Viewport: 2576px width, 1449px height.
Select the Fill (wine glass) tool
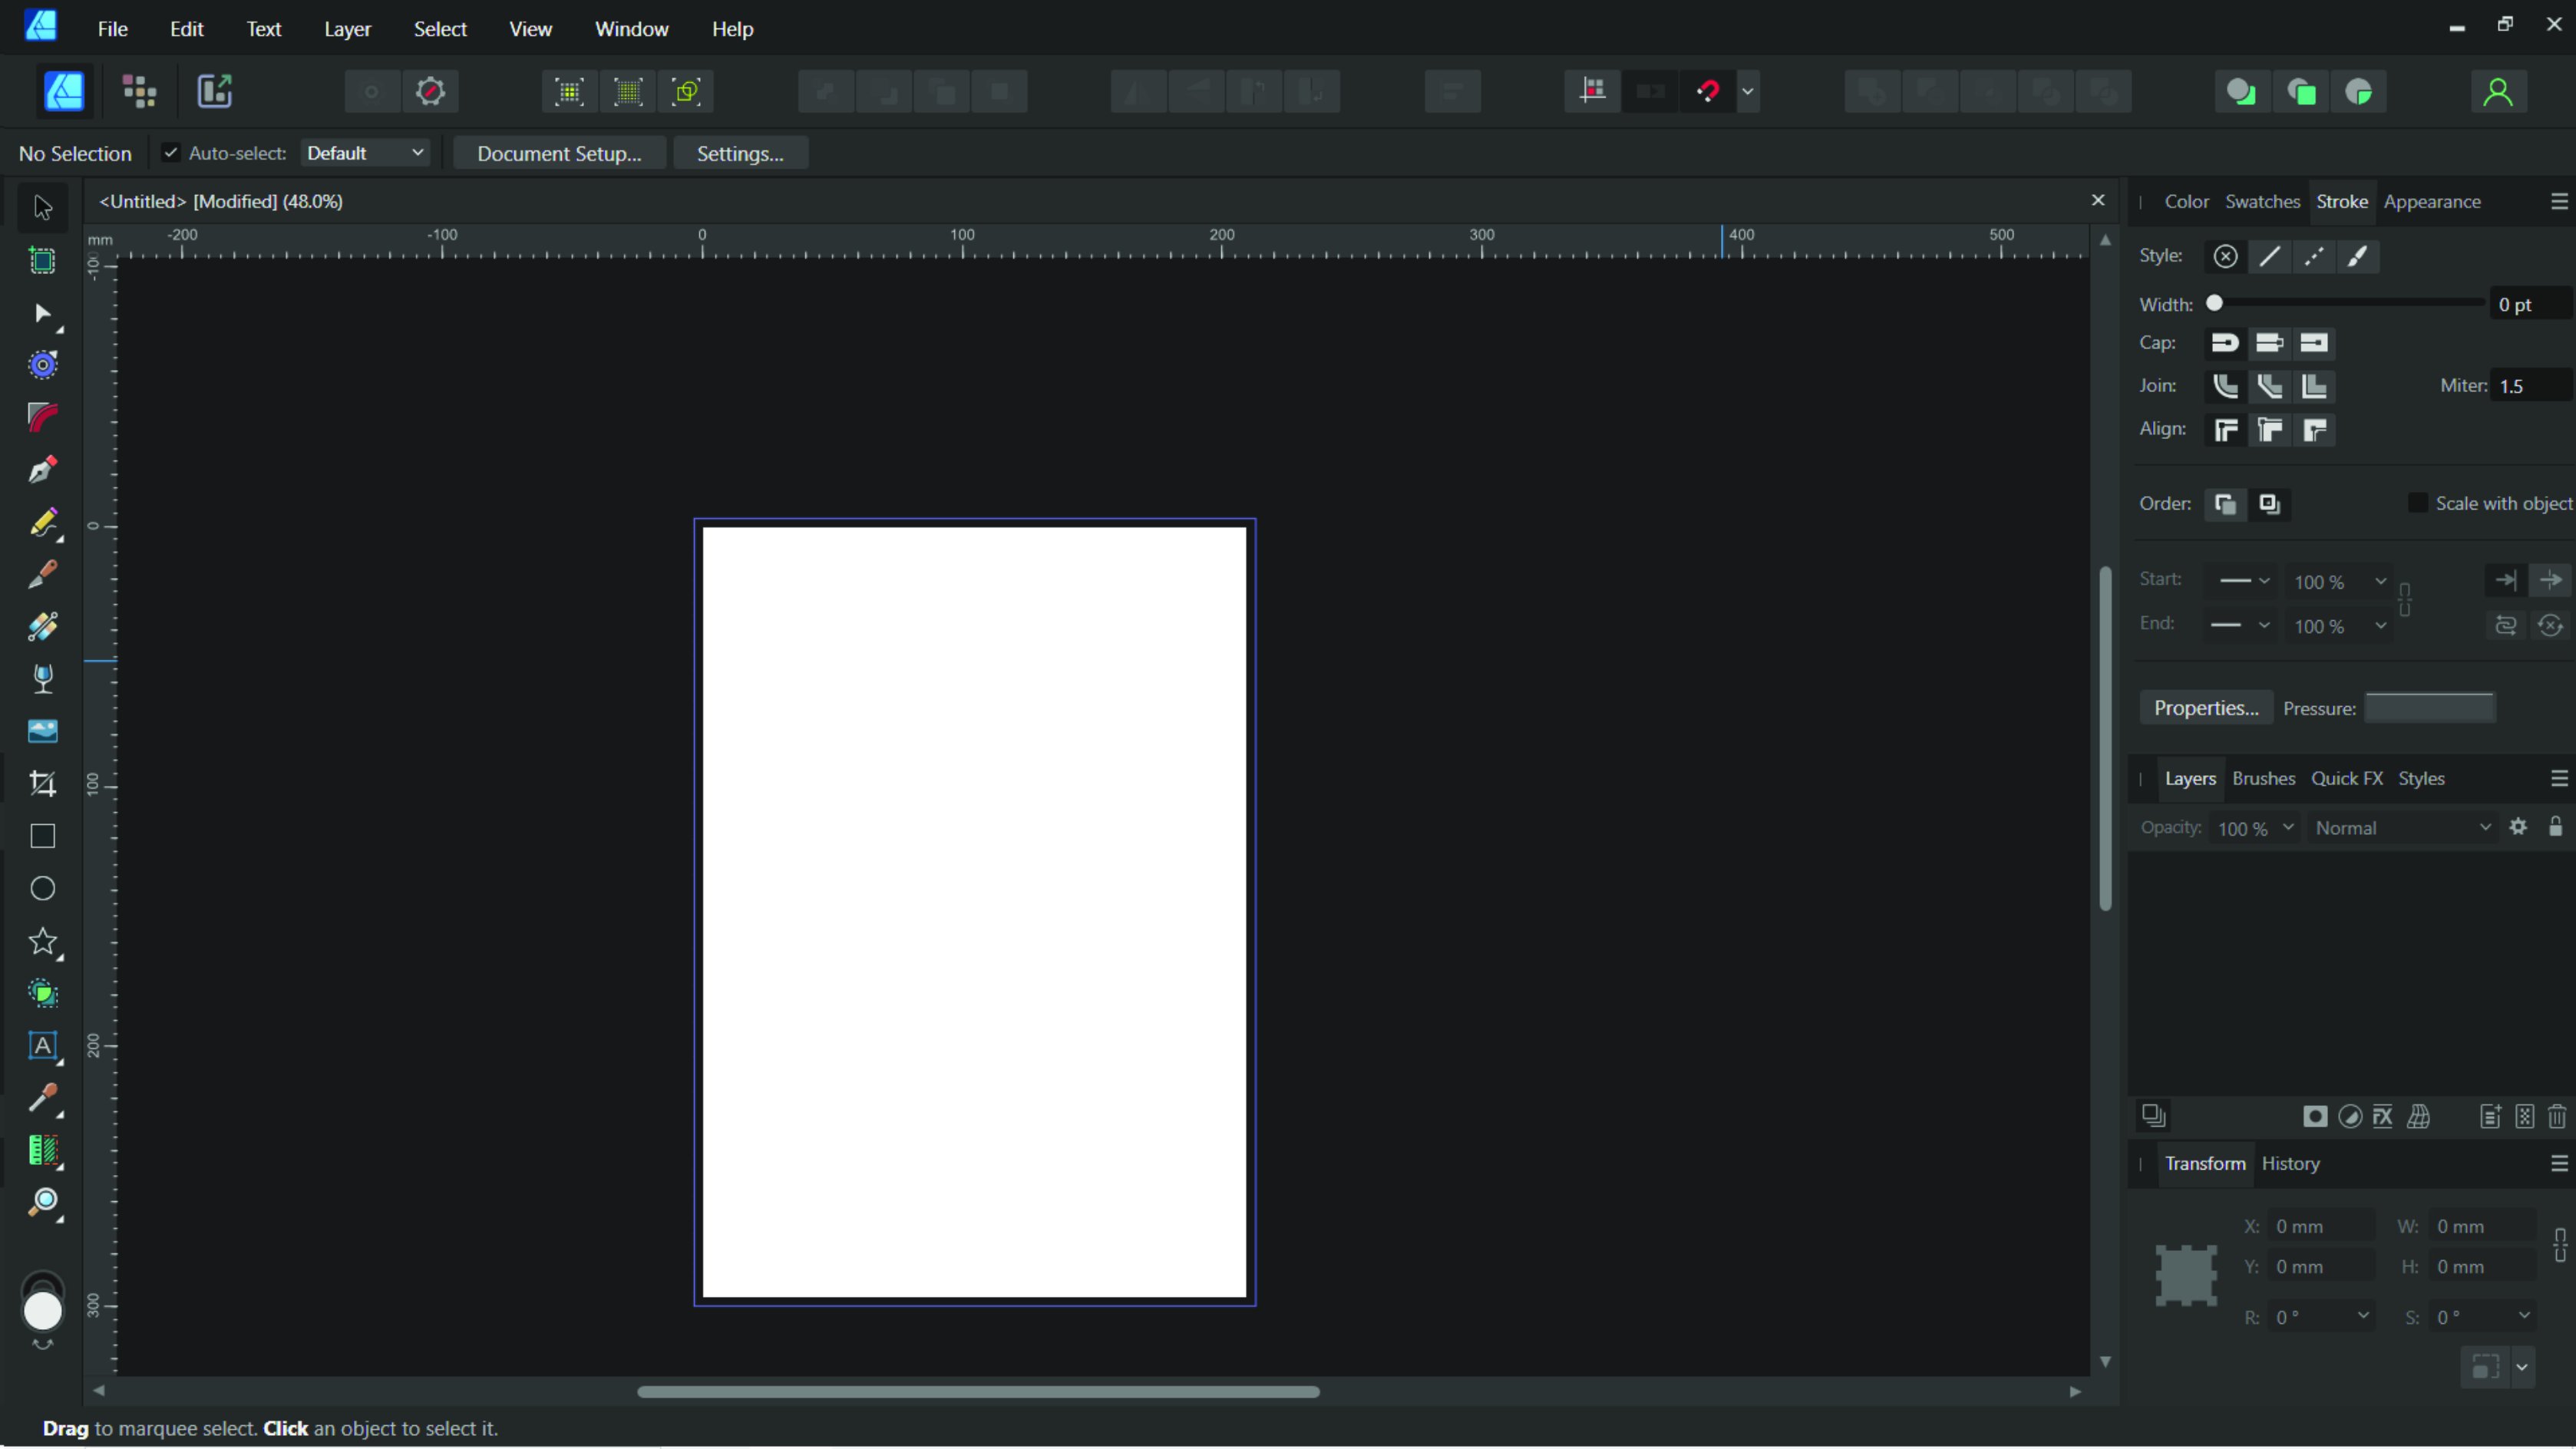[x=42, y=679]
